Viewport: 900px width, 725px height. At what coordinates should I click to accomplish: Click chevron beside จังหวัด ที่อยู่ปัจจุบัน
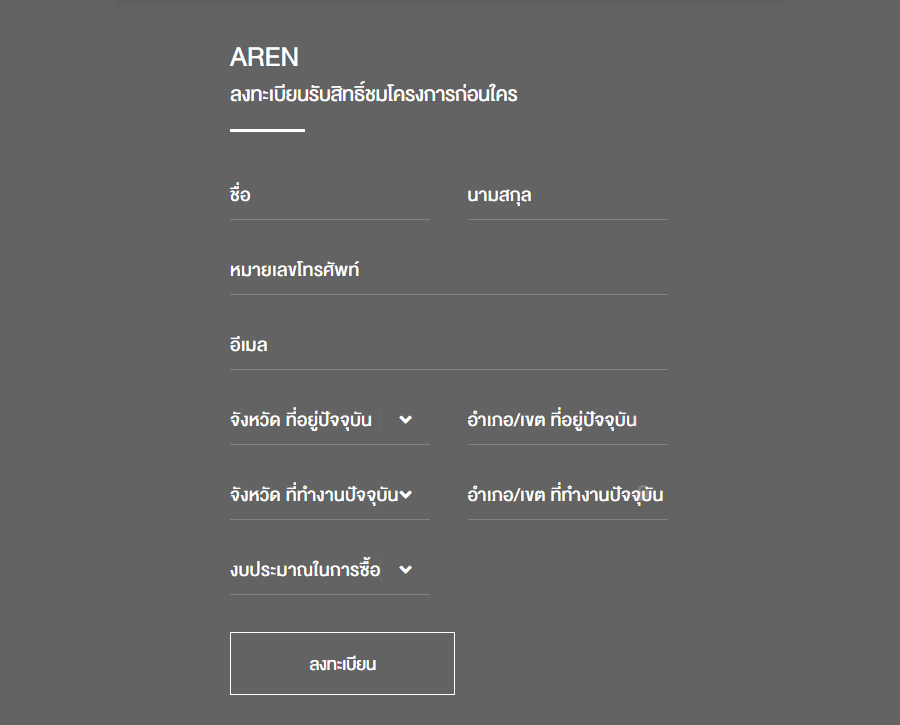(405, 420)
